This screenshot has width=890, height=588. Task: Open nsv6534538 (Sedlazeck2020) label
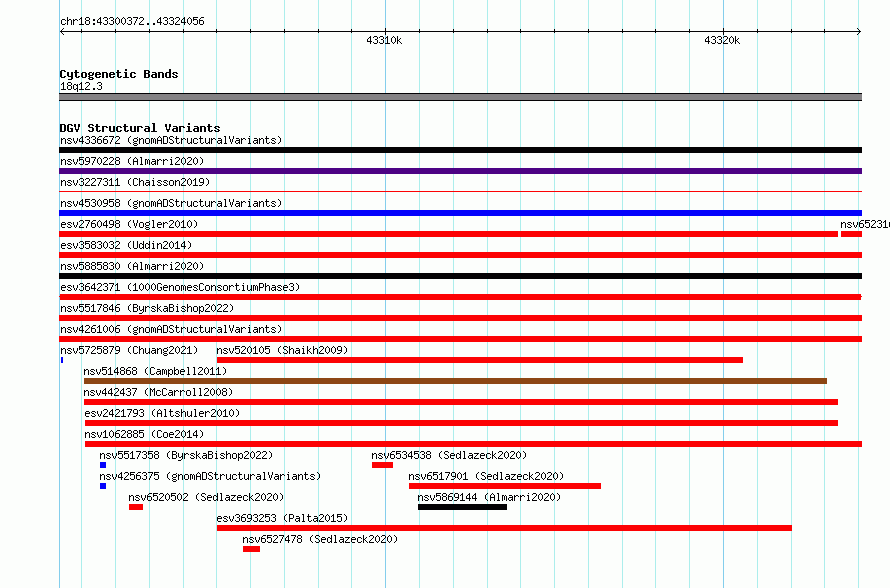click(x=449, y=455)
